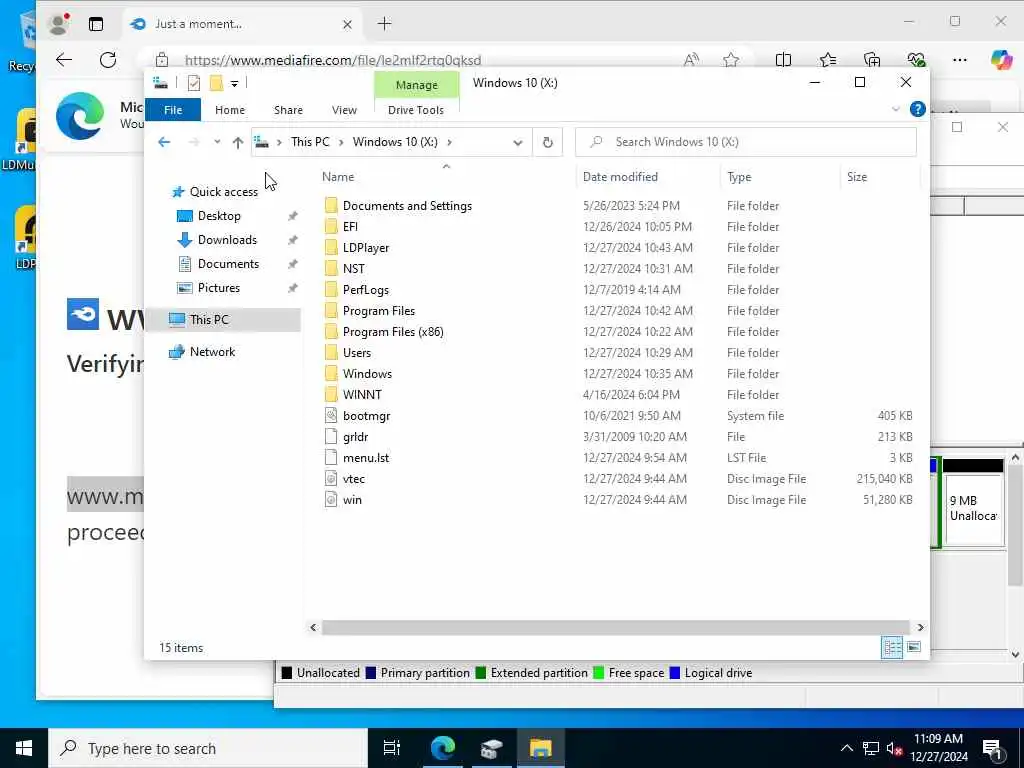Select Network in navigation pane
This screenshot has width=1024, height=768.
pos(212,351)
